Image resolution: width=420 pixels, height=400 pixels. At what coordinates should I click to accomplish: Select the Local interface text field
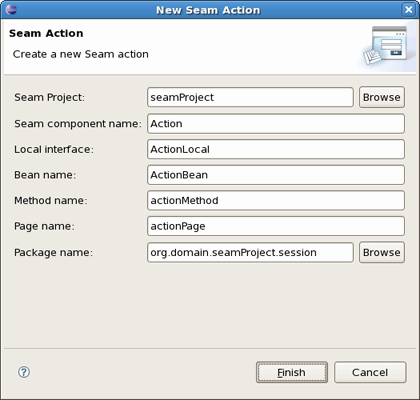pyautogui.click(x=276, y=149)
